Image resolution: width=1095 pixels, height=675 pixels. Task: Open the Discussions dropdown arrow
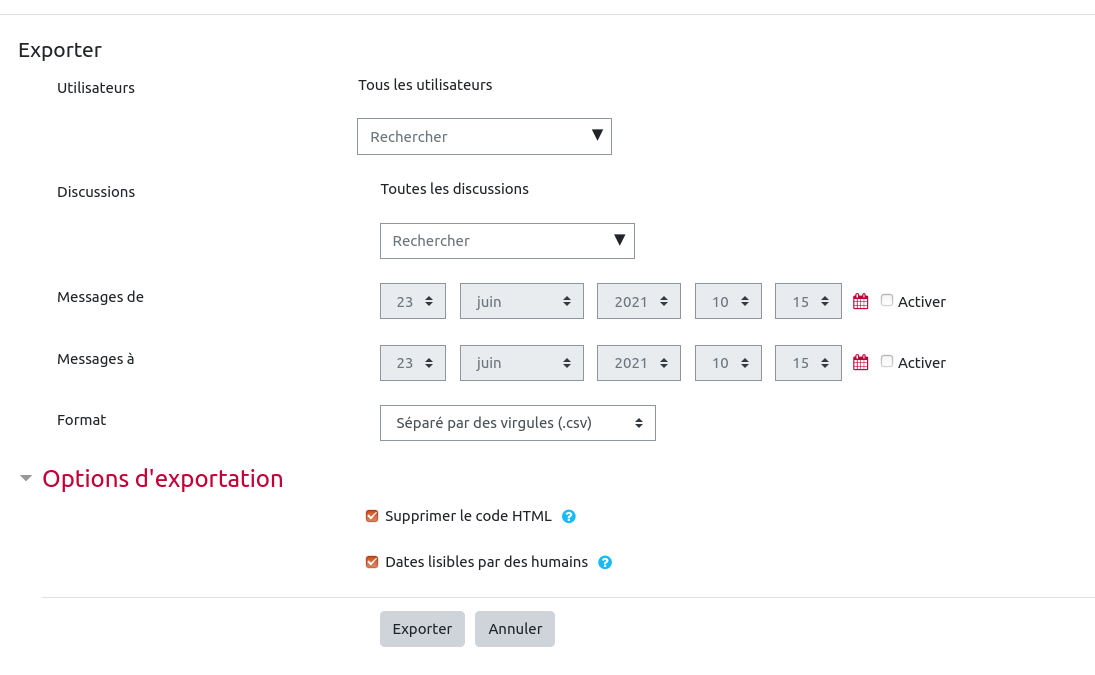click(620, 239)
